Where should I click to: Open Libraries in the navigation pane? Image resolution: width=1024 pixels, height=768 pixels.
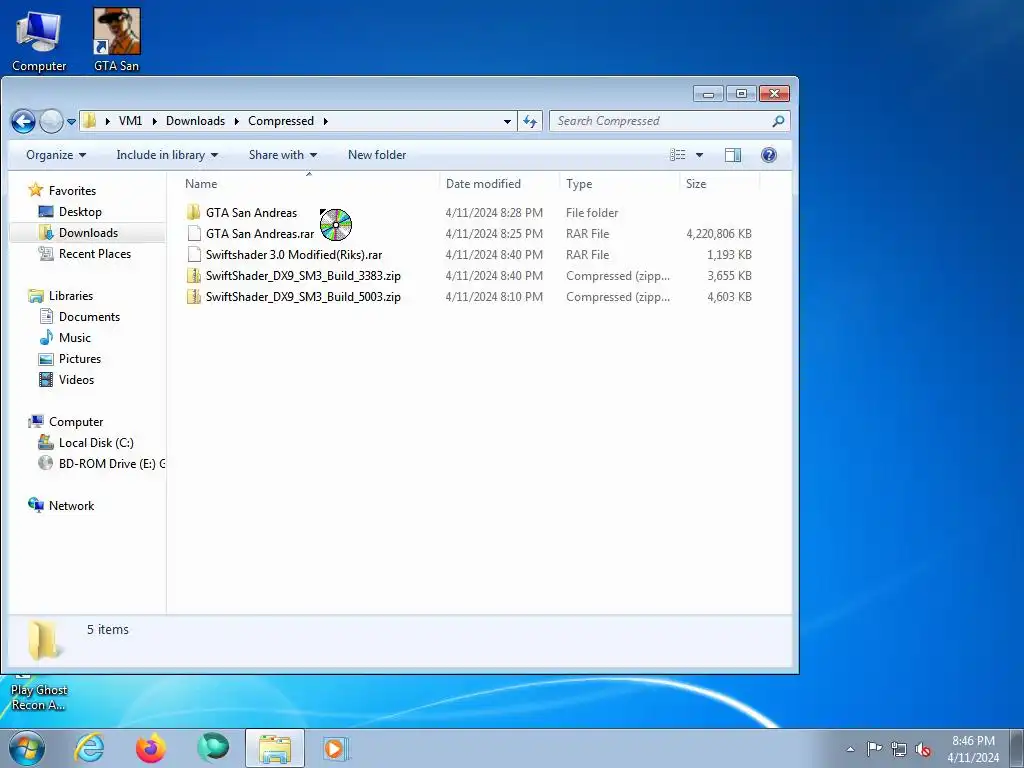[x=71, y=296]
